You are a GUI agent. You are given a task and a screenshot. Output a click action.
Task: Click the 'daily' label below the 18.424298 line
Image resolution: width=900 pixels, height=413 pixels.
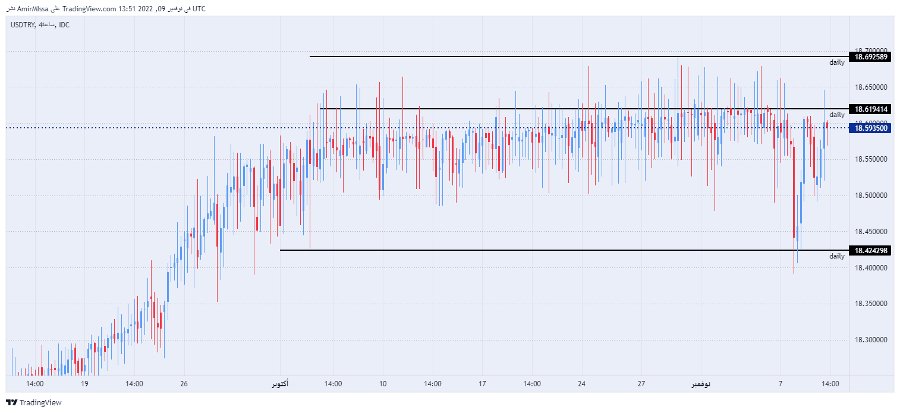[x=837, y=256]
